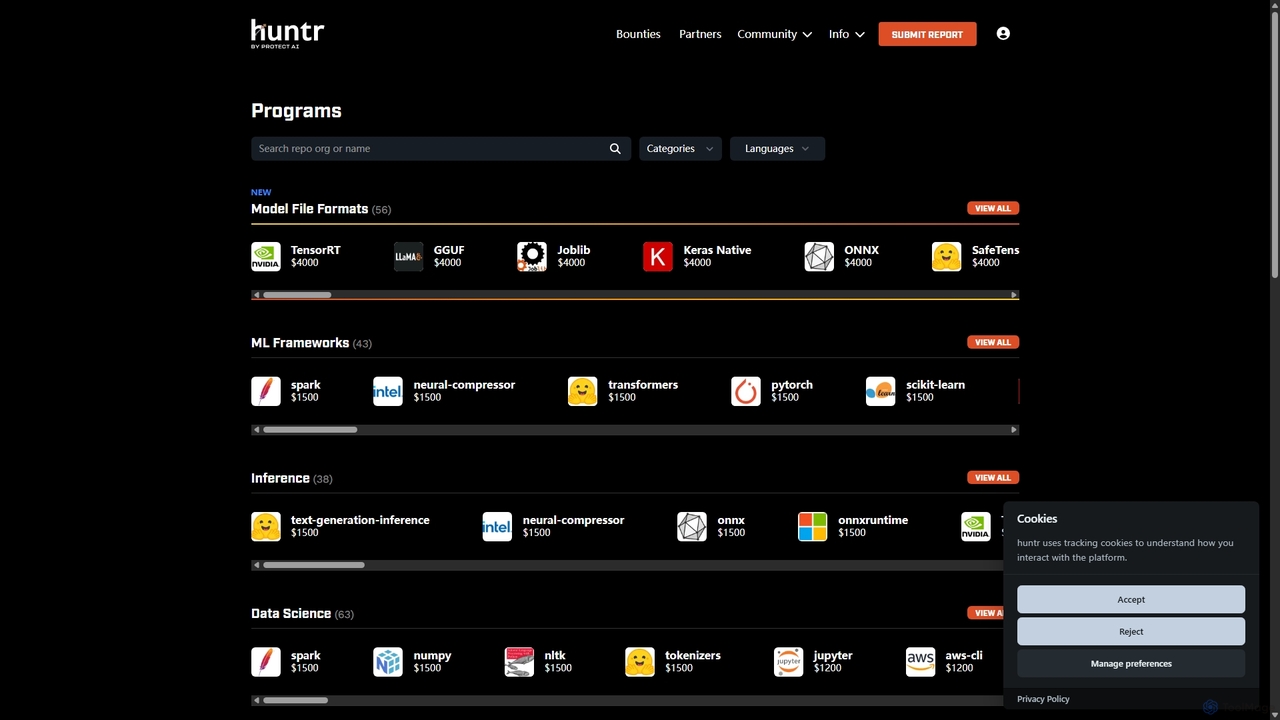Open the spark icon under ML Frameworks
1280x720 pixels.
pos(265,391)
